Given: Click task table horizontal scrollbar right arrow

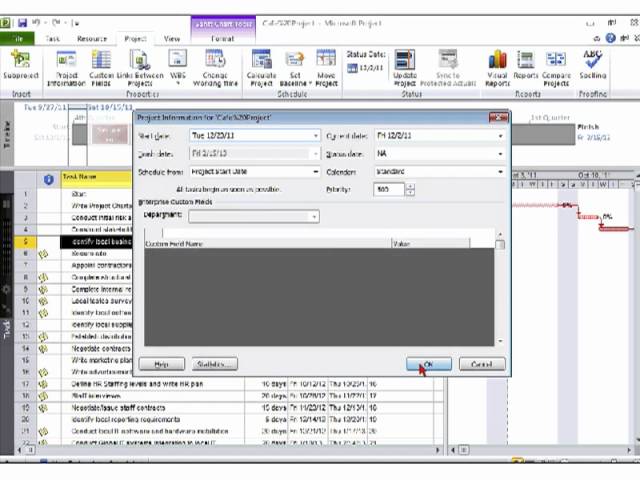Looking at the screenshot, I should 438,450.
